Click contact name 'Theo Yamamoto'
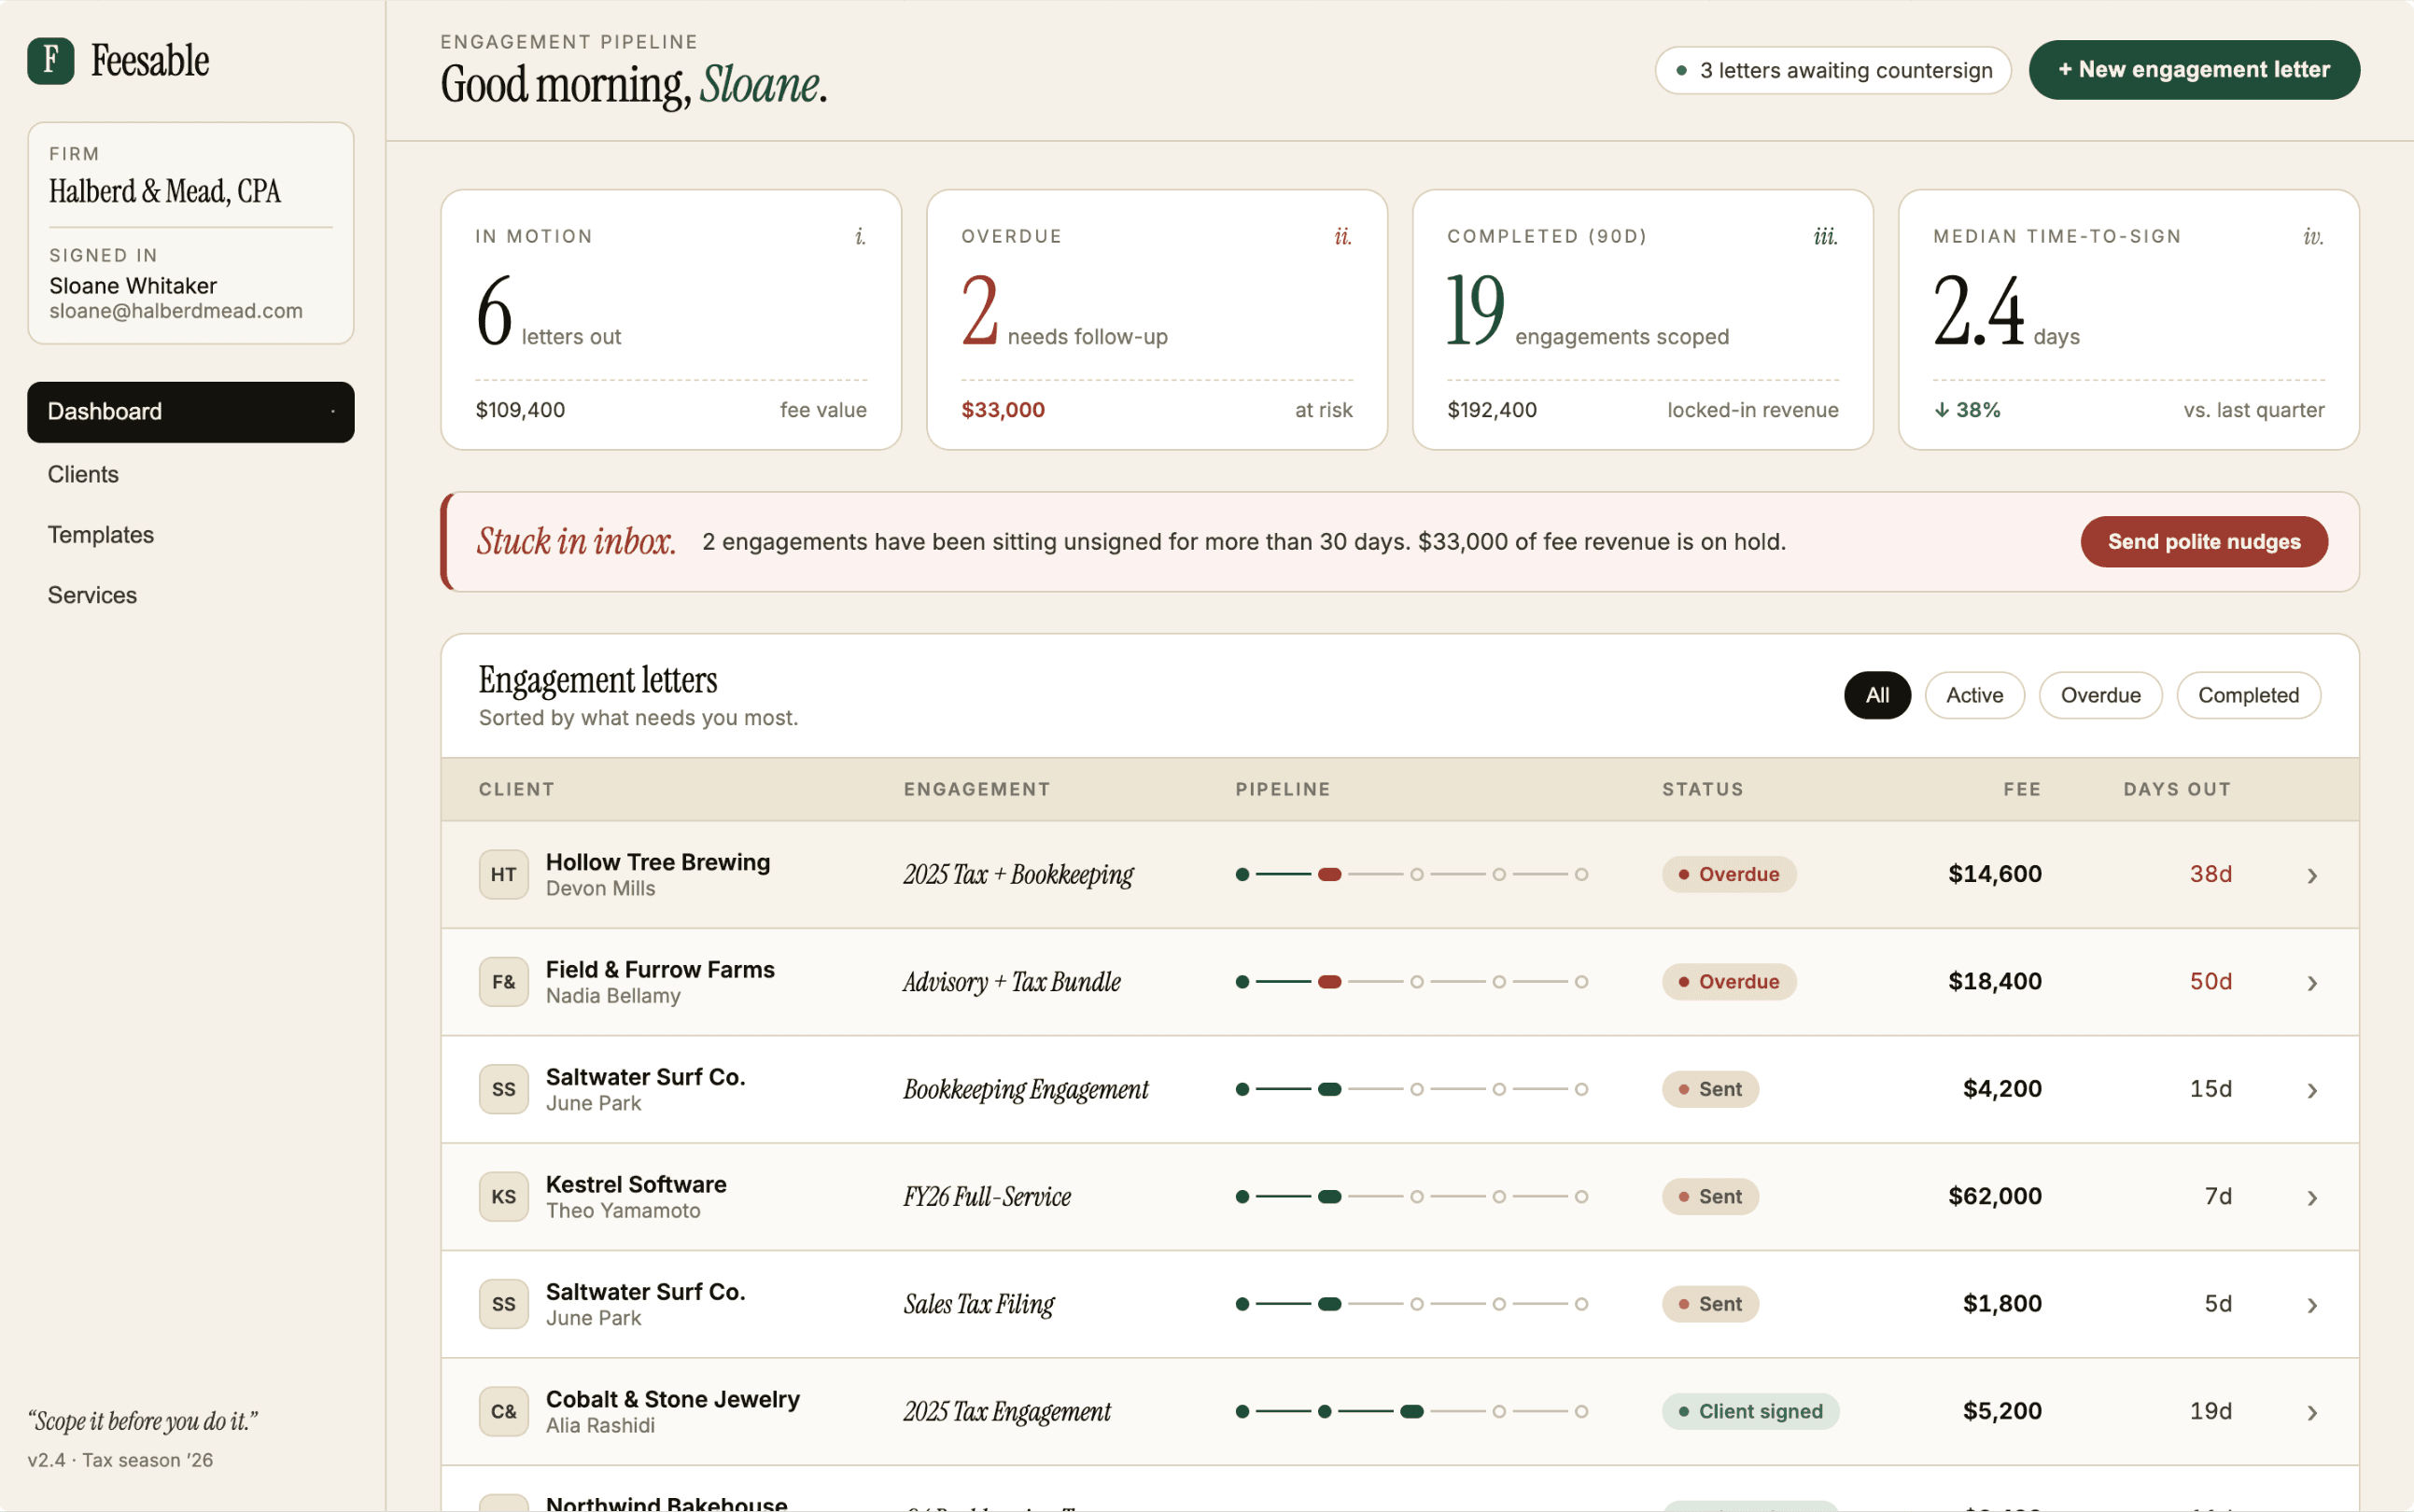Image resolution: width=2414 pixels, height=1512 pixels. point(623,1211)
